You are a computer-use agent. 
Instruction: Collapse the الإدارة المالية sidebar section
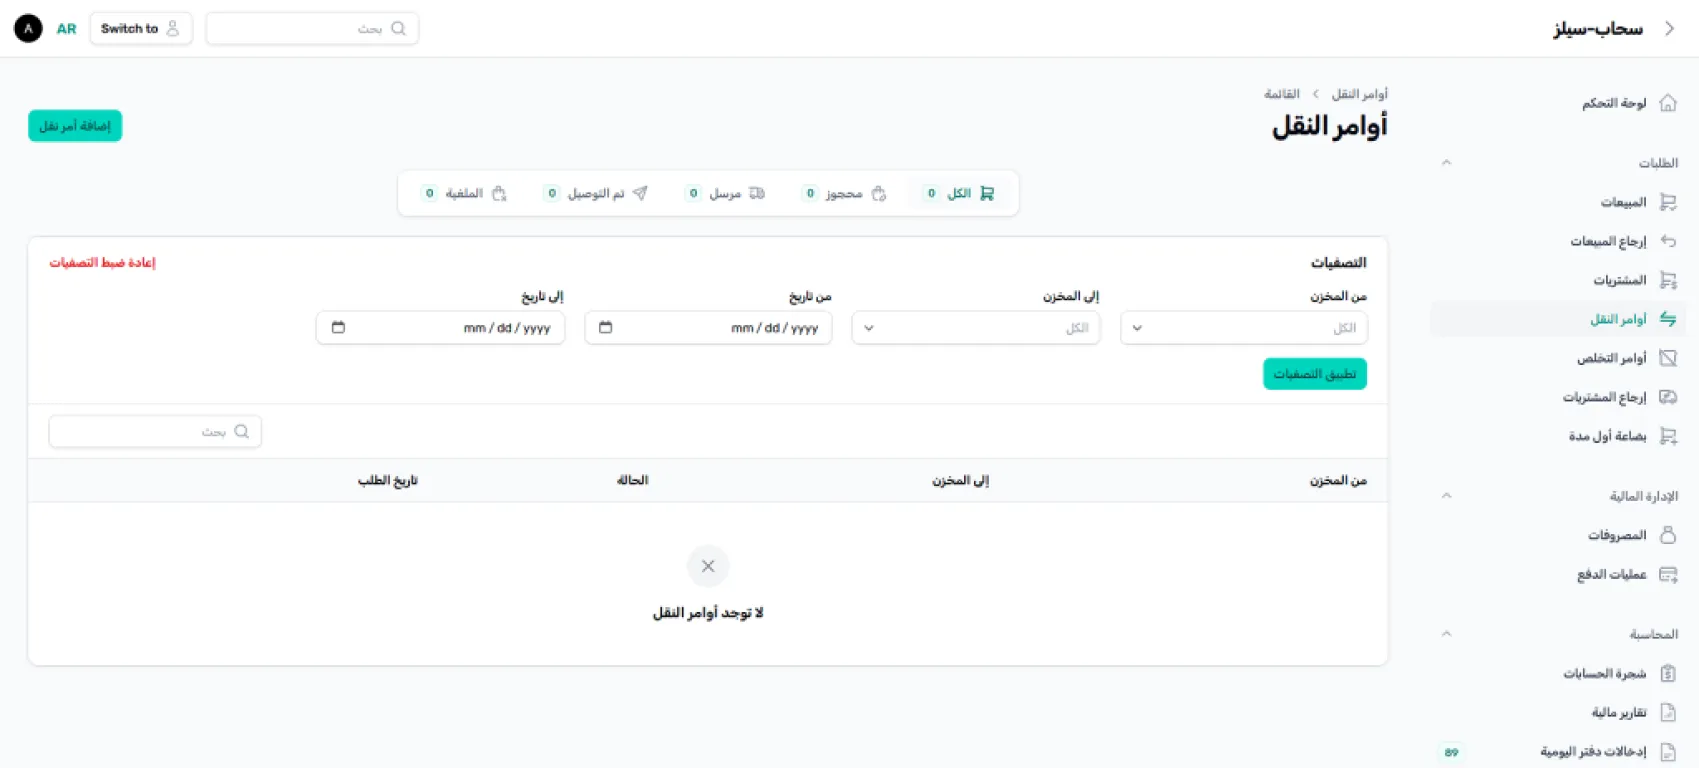(1446, 496)
